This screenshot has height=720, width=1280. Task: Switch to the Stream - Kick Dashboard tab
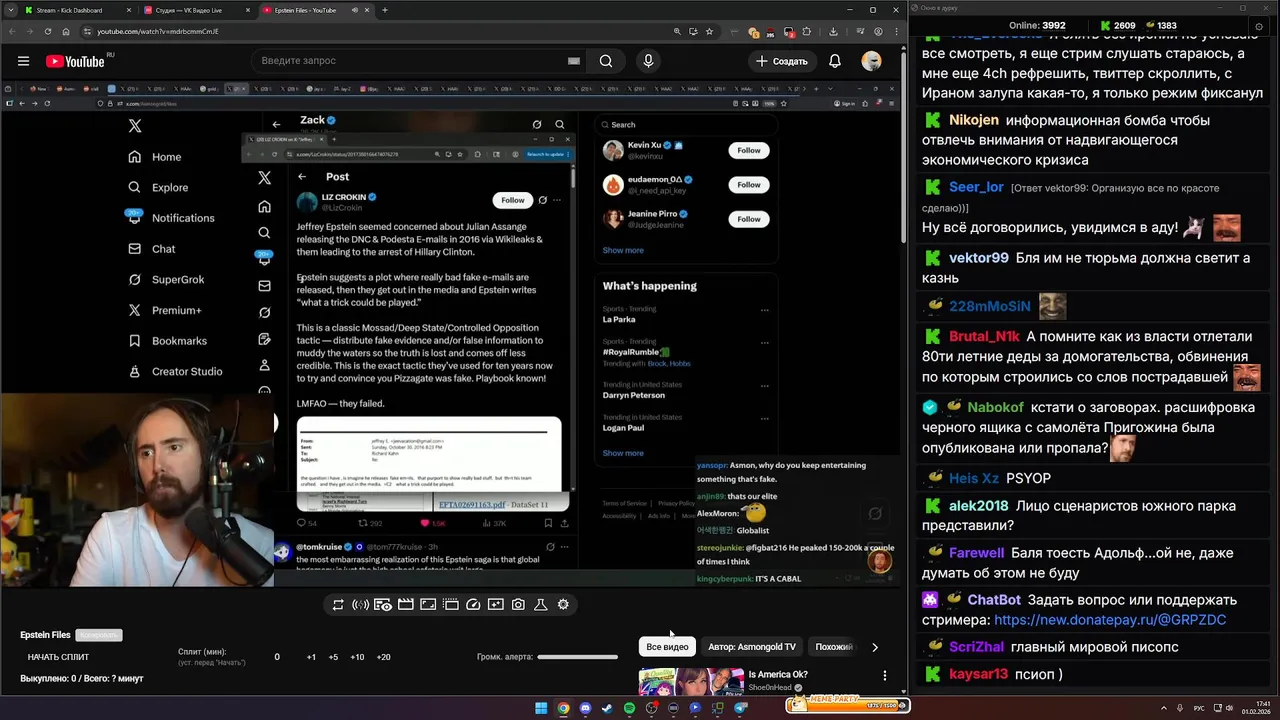pos(78,10)
